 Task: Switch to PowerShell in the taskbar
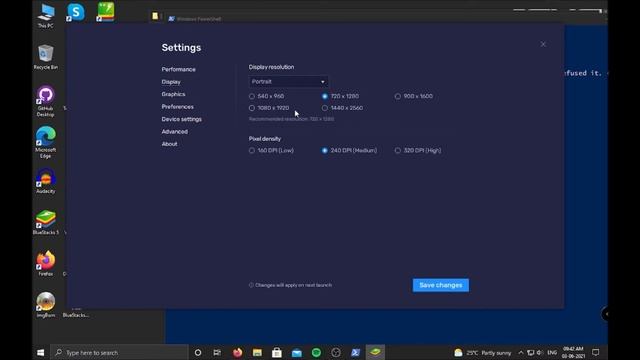[x=356, y=352]
